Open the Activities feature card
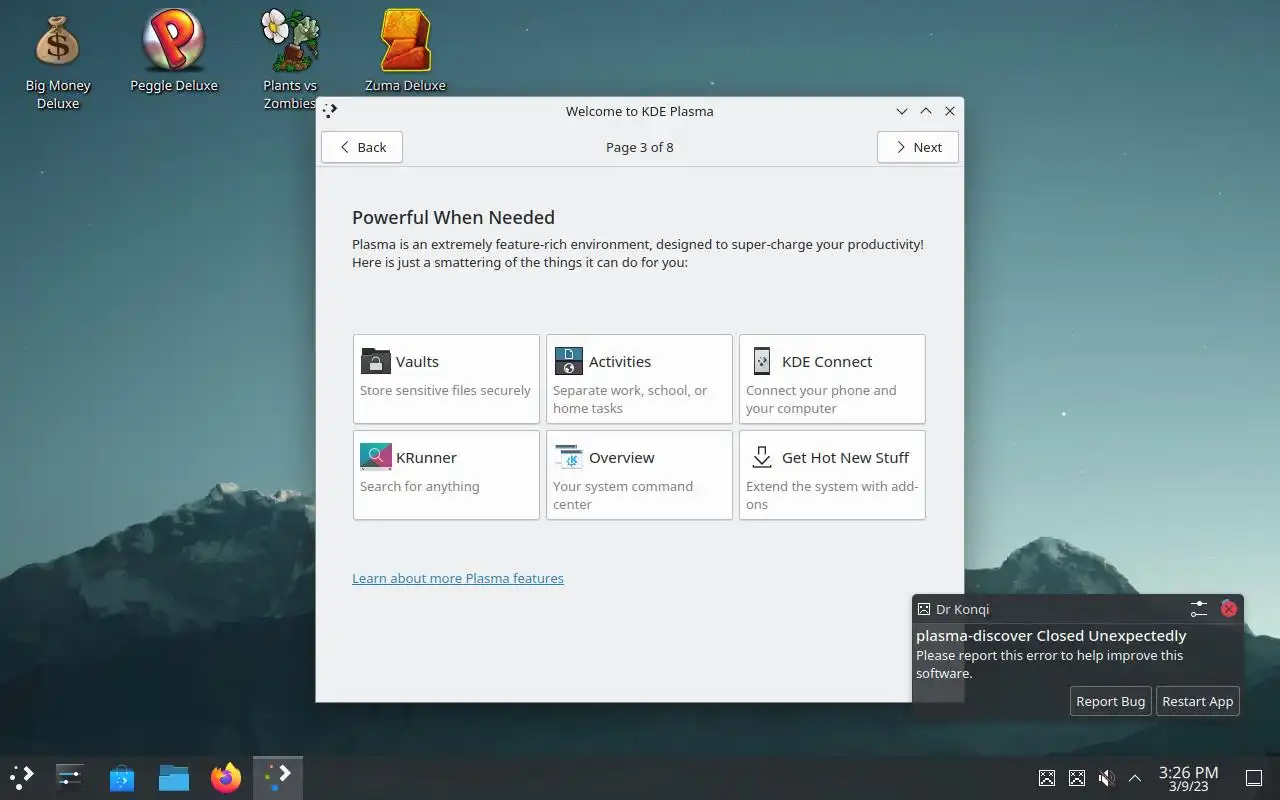Image resolution: width=1280 pixels, height=800 pixels. coord(639,379)
